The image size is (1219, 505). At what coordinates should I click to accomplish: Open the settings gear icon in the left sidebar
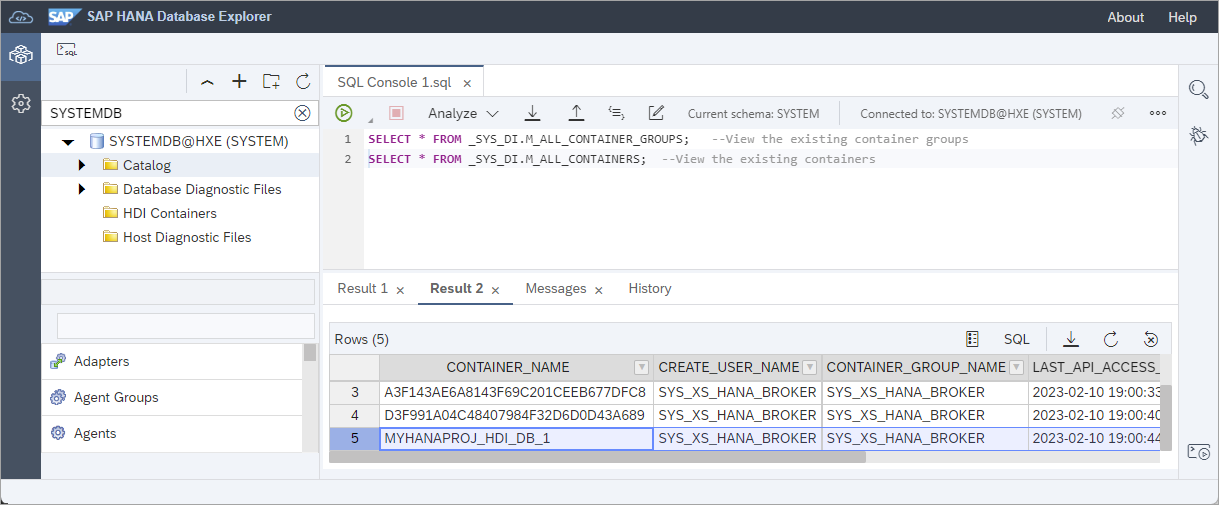tap(20, 102)
